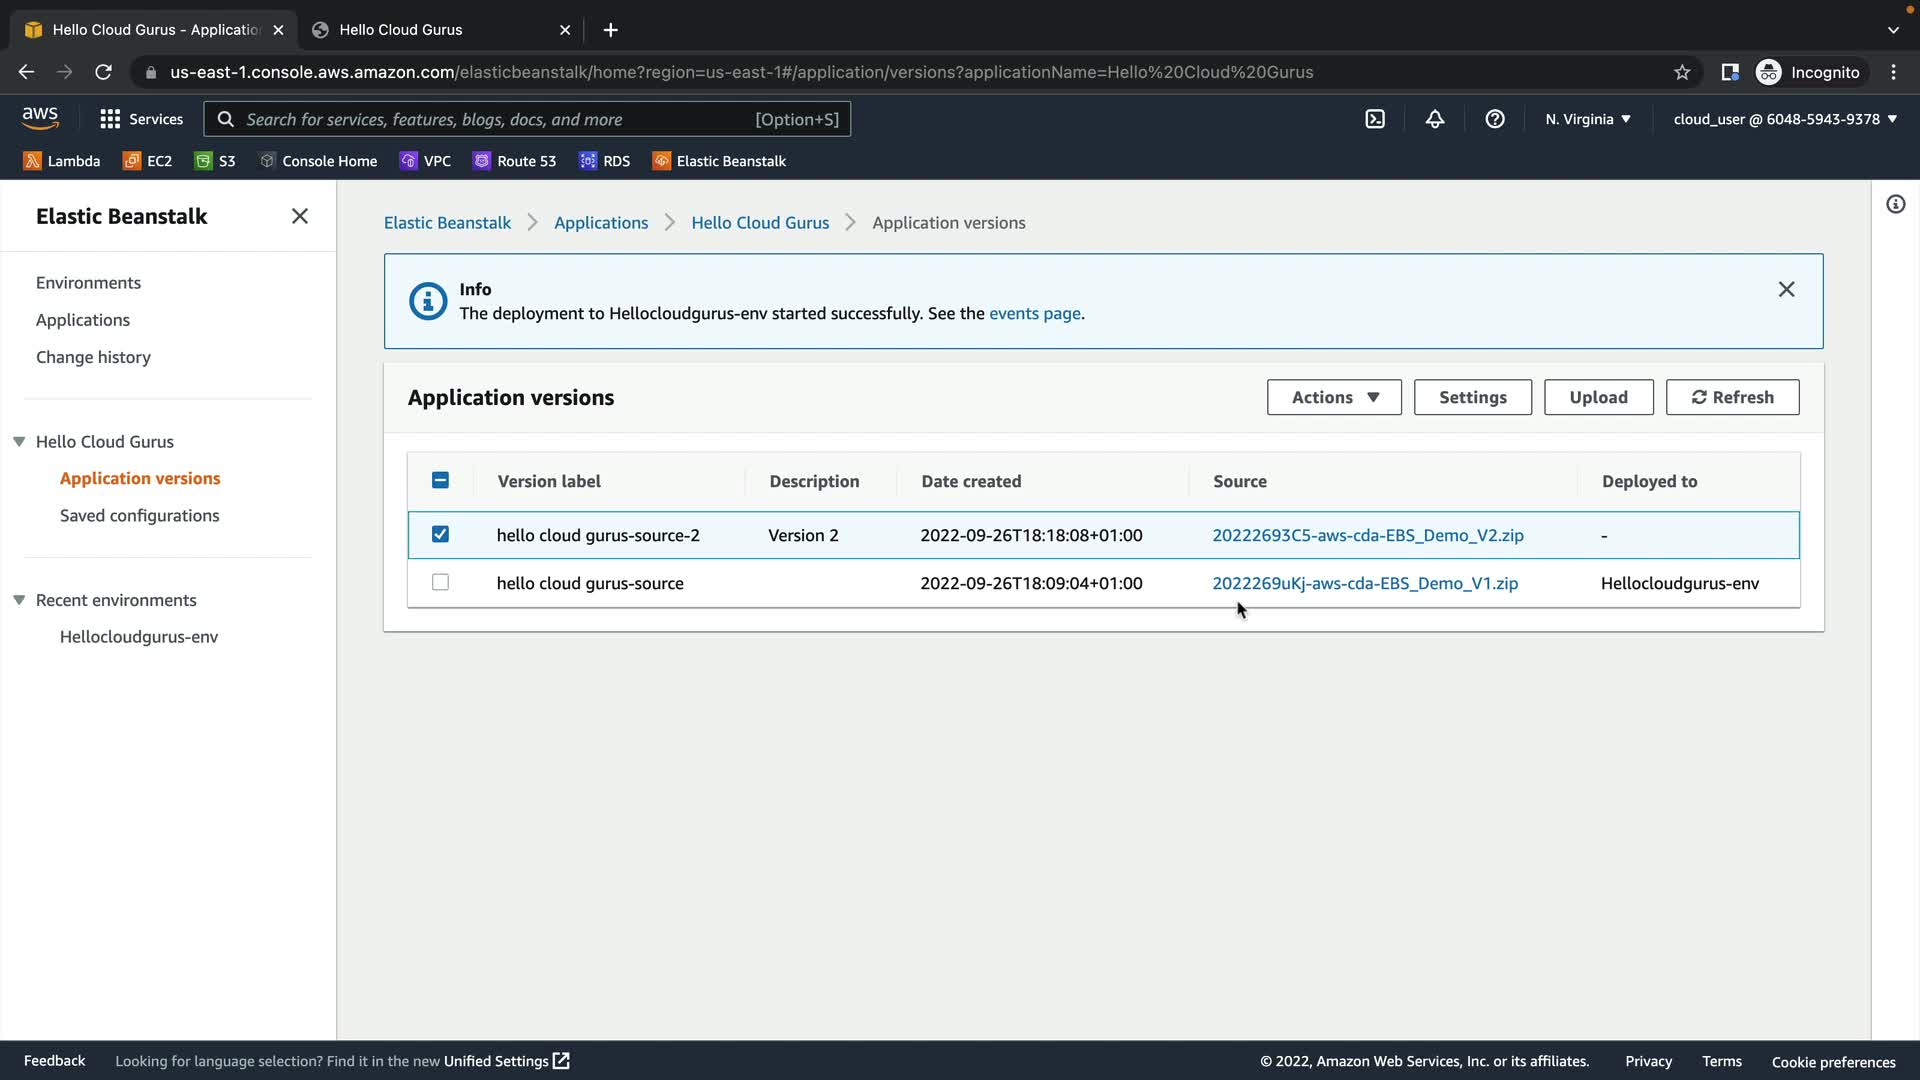This screenshot has width=1920, height=1080.
Task: Click the notifications bell icon
Action: coord(1435,119)
